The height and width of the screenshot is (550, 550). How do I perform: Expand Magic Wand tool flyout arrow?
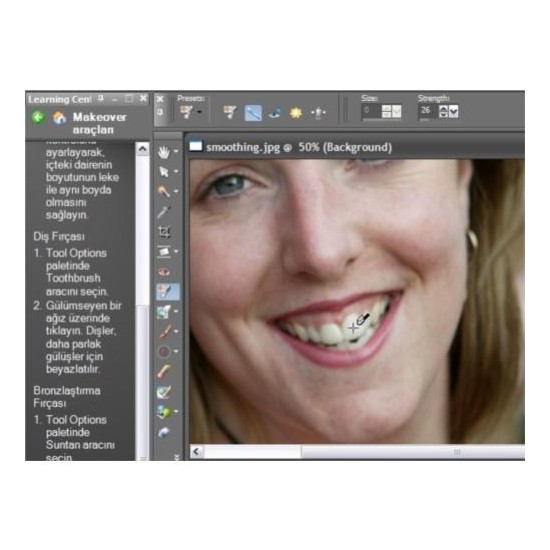click(x=176, y=191)
